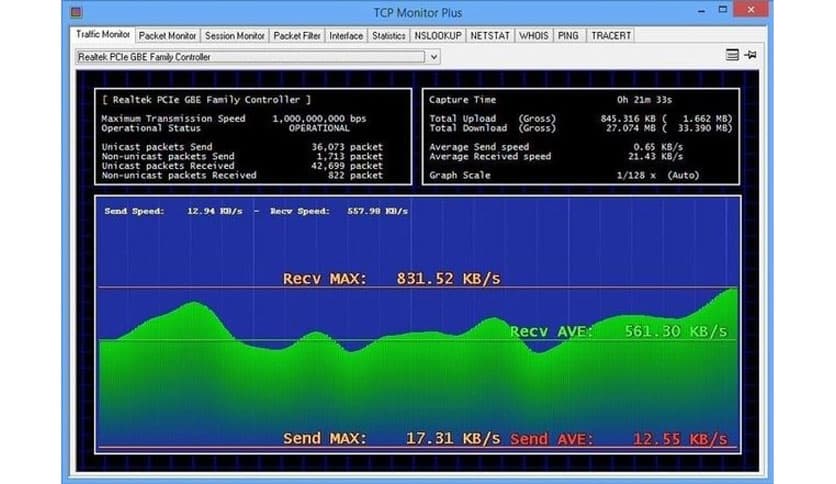Click the Unicast packets Send 36,073 value

(x=347, y=147)
